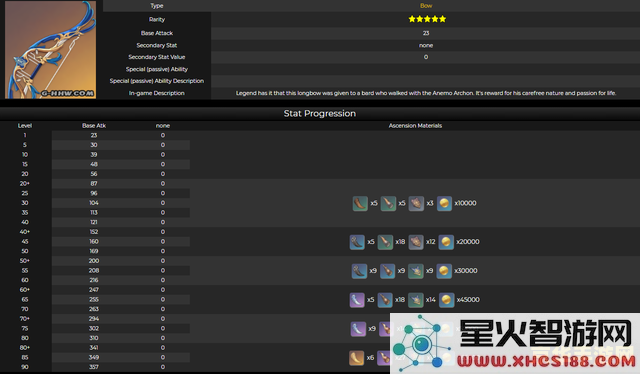Select the golden tooth icon marked x6

pos(356,358)
